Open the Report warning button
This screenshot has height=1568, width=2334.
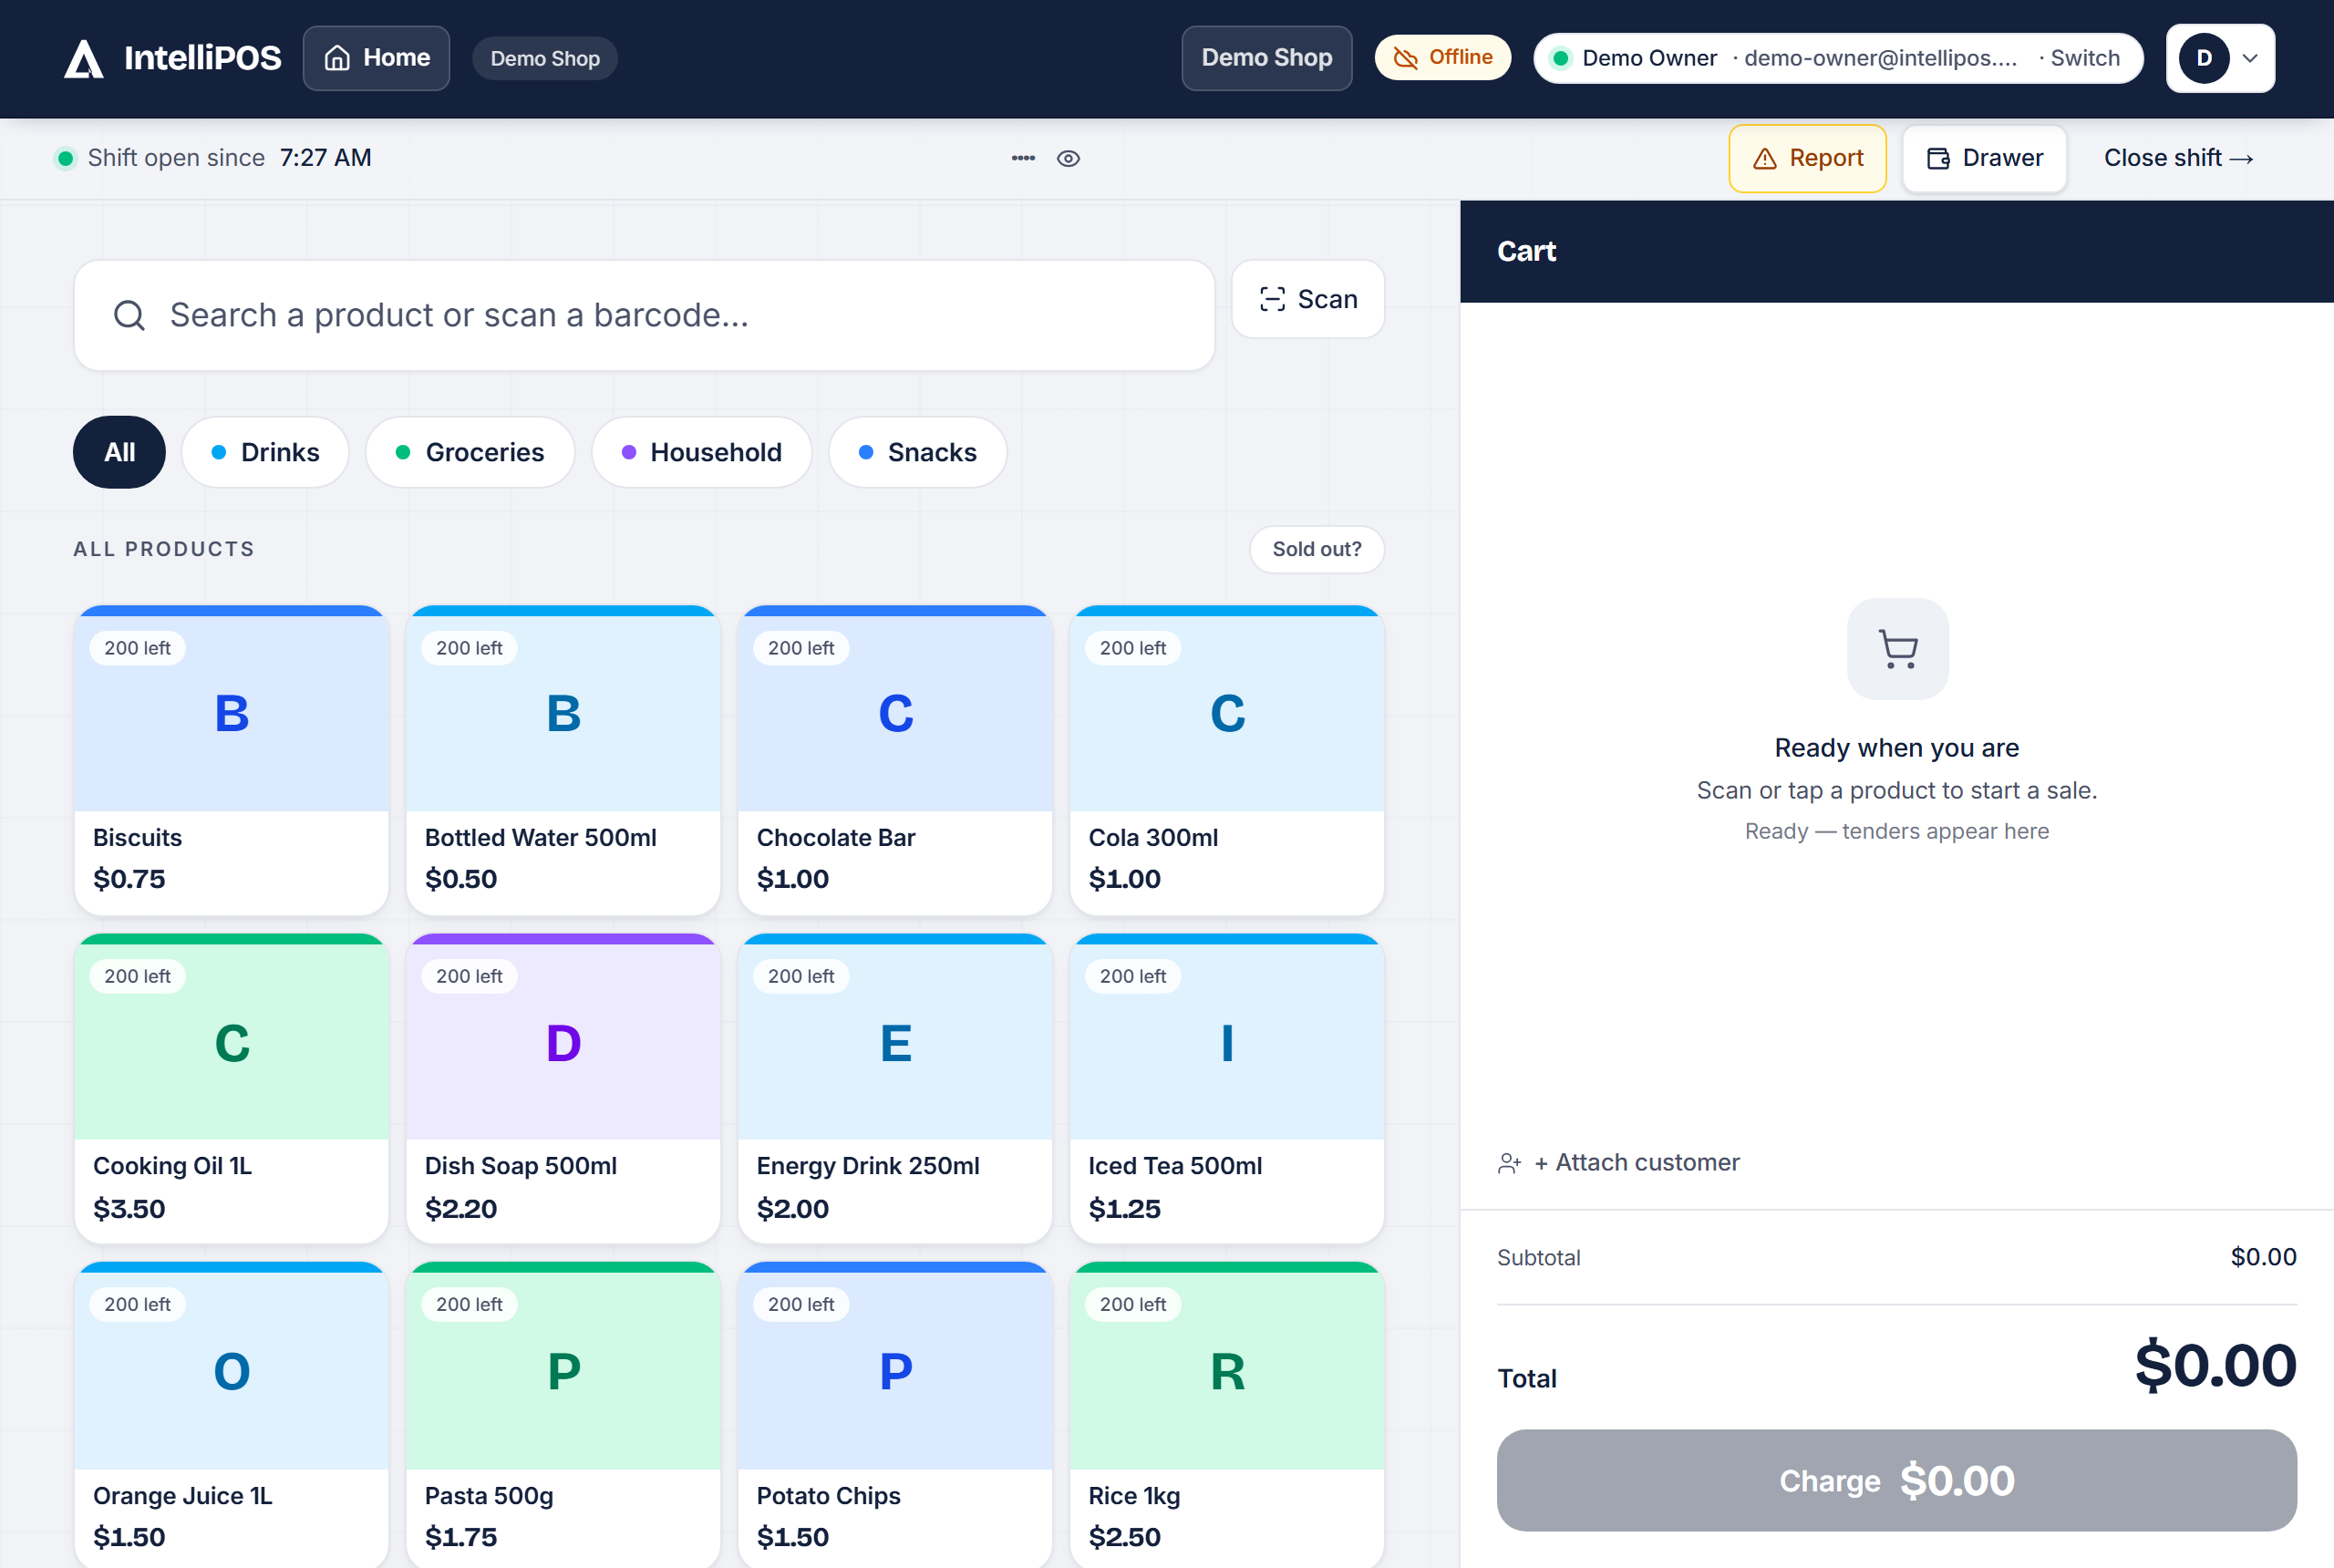tap(1807, 158)
